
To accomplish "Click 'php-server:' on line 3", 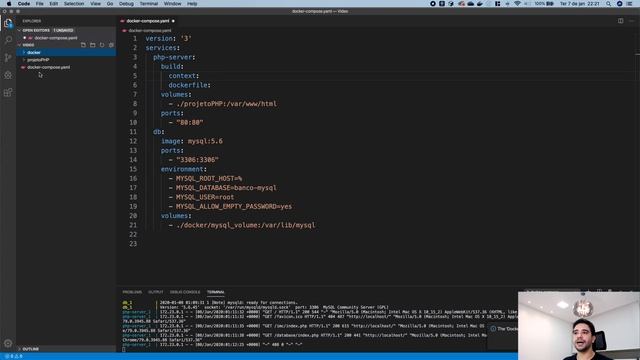I will coord(174,57).
